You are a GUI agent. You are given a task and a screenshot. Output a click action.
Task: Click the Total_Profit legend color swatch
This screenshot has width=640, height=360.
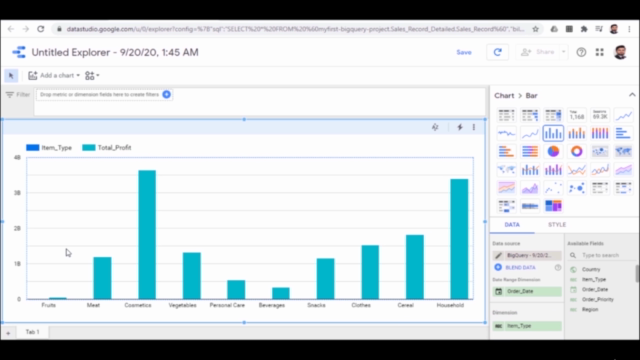point(89,148)
